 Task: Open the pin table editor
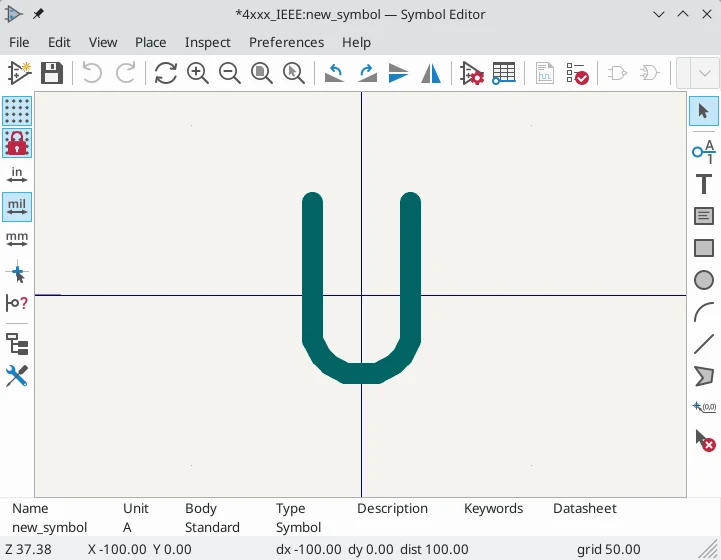click(504, 73)
